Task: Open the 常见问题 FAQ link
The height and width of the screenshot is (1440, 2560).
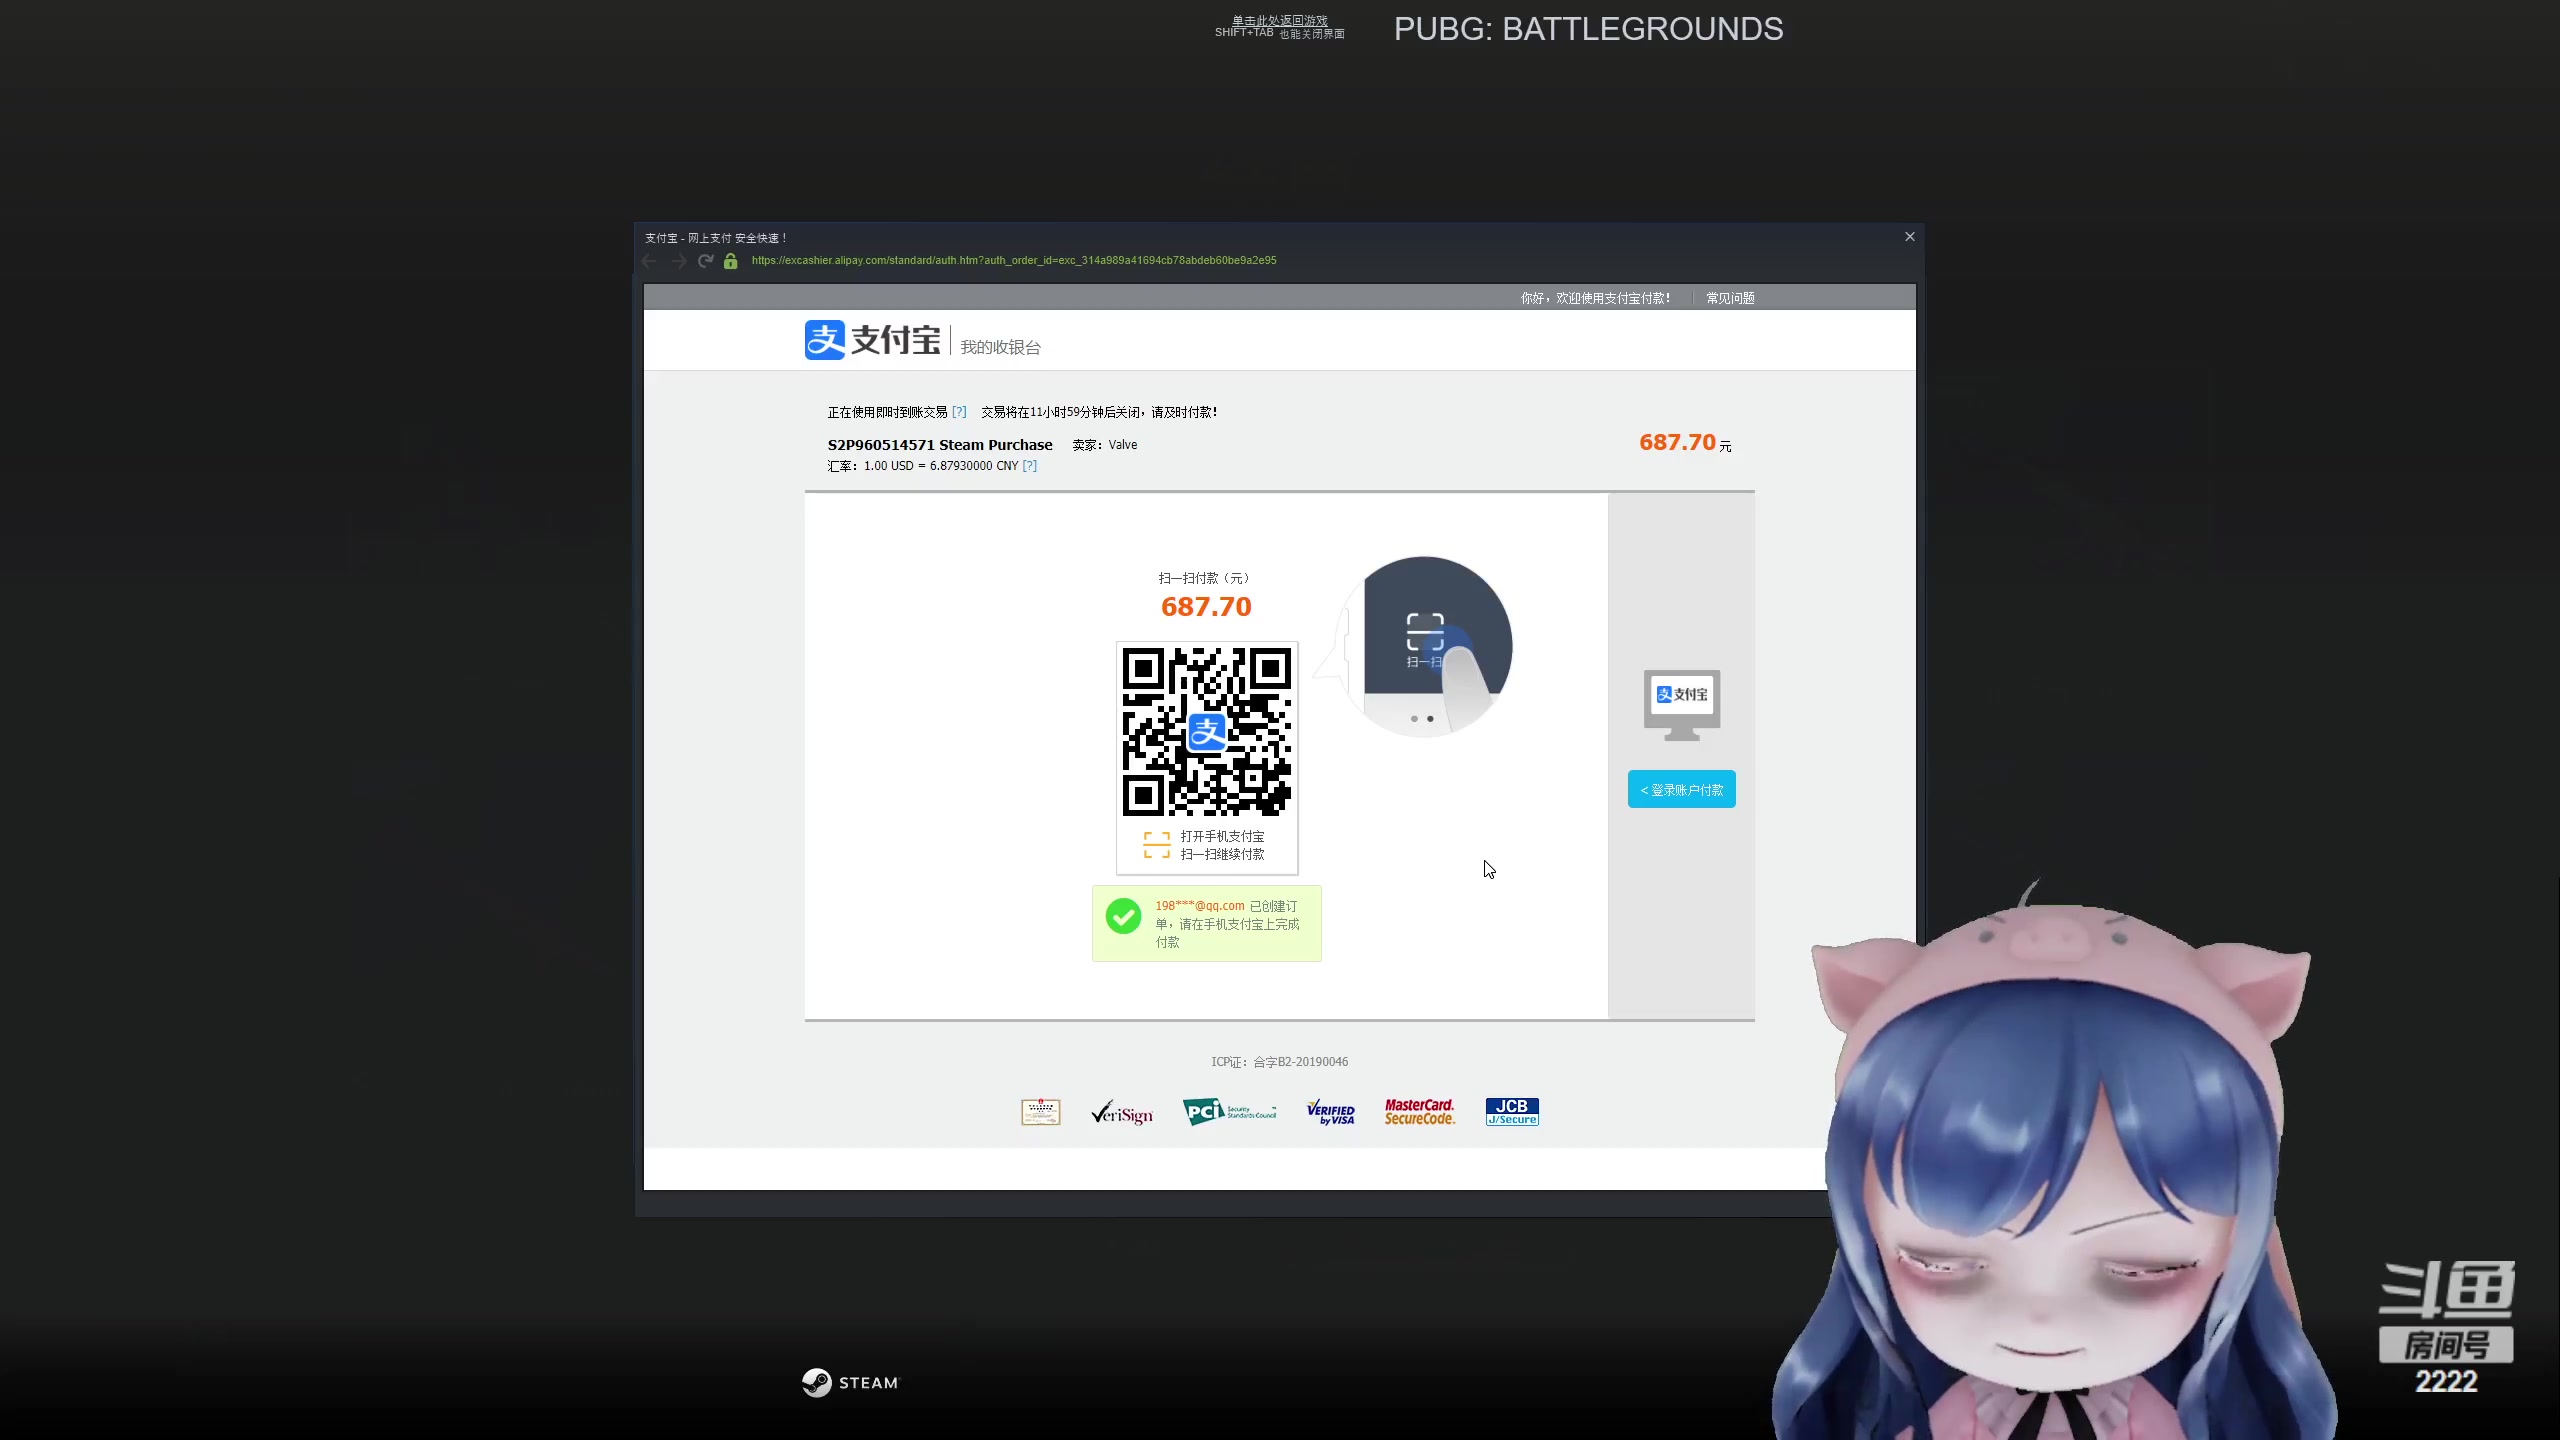Action: click(x=1730, y=298)
